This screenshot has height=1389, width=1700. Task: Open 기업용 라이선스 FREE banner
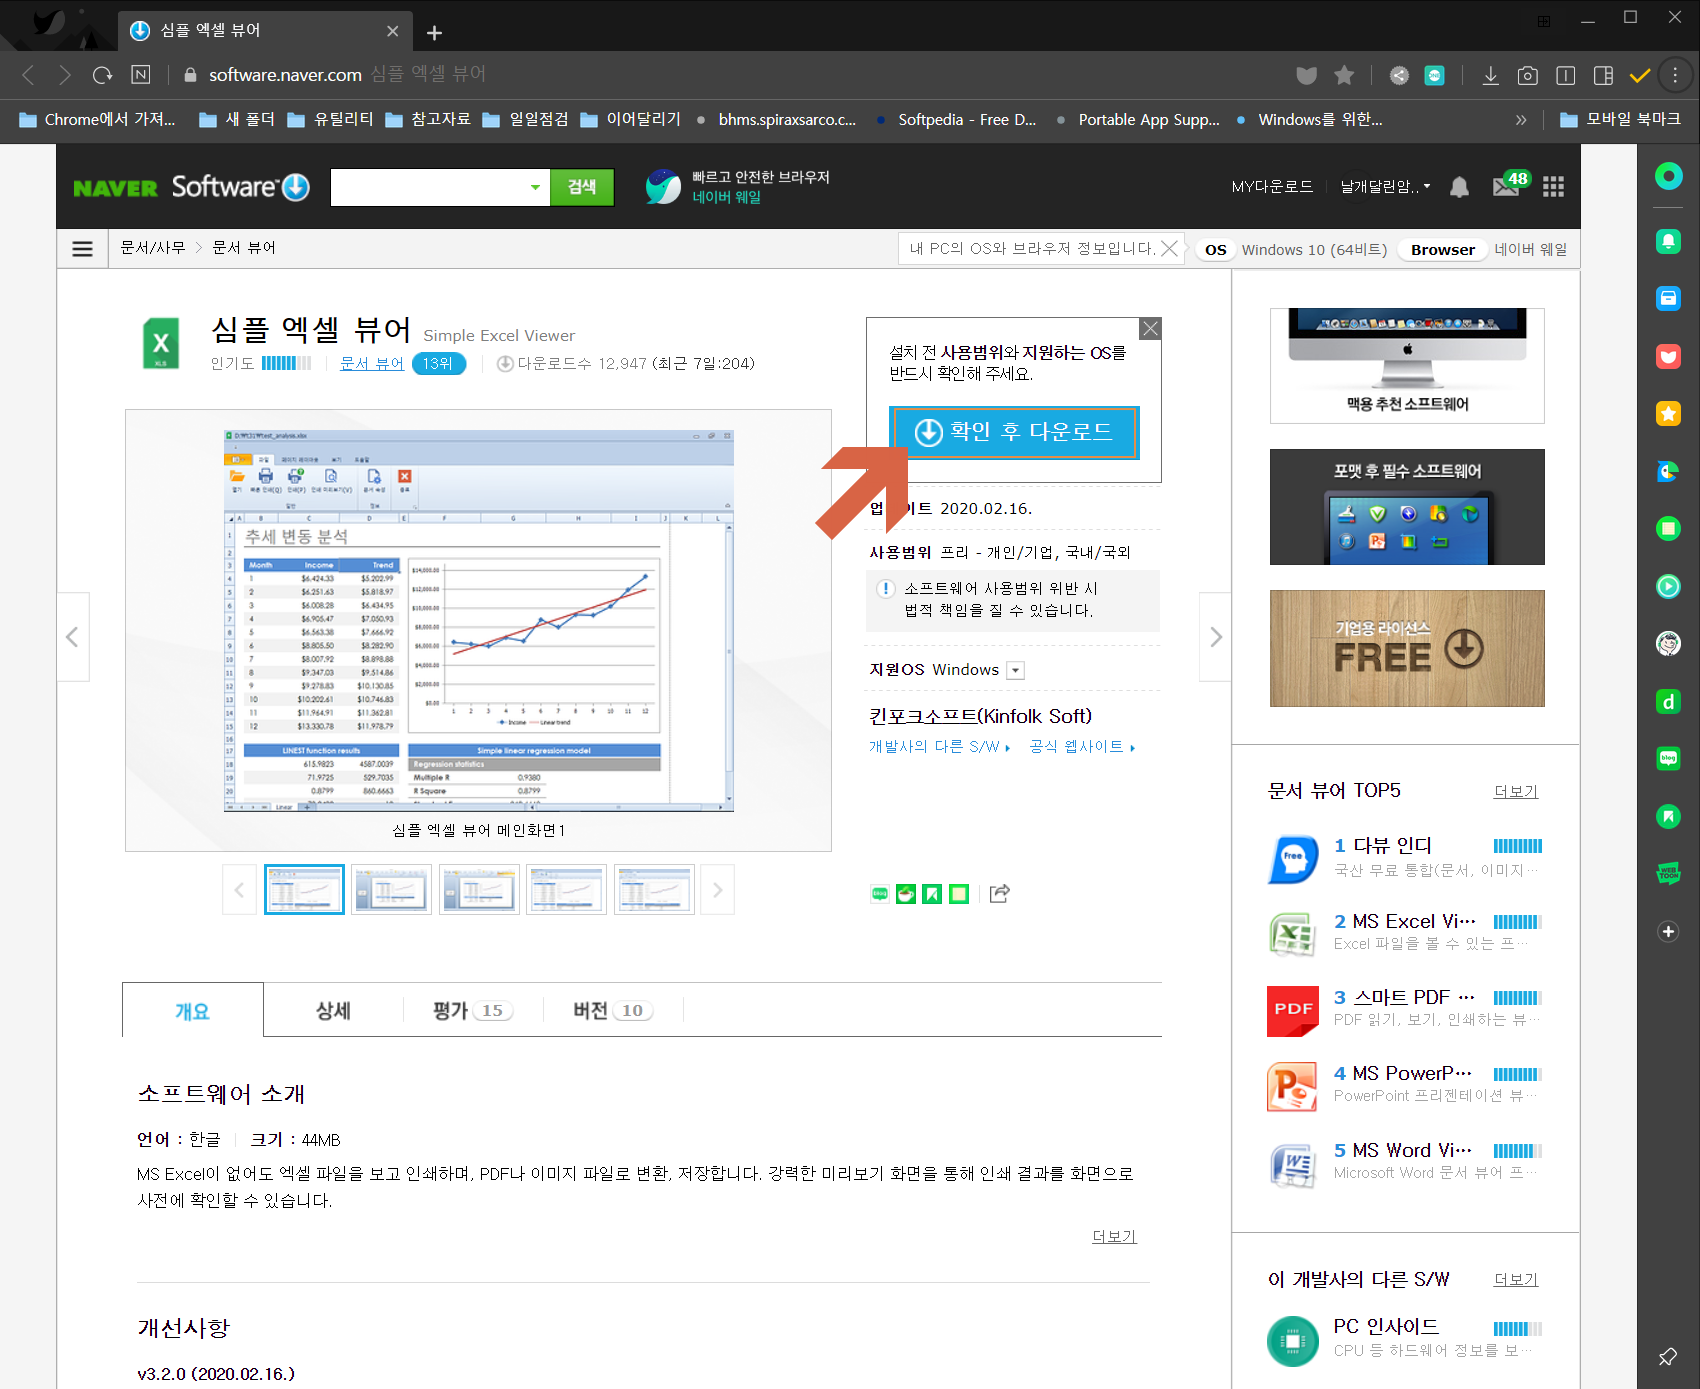(1407, 648)
